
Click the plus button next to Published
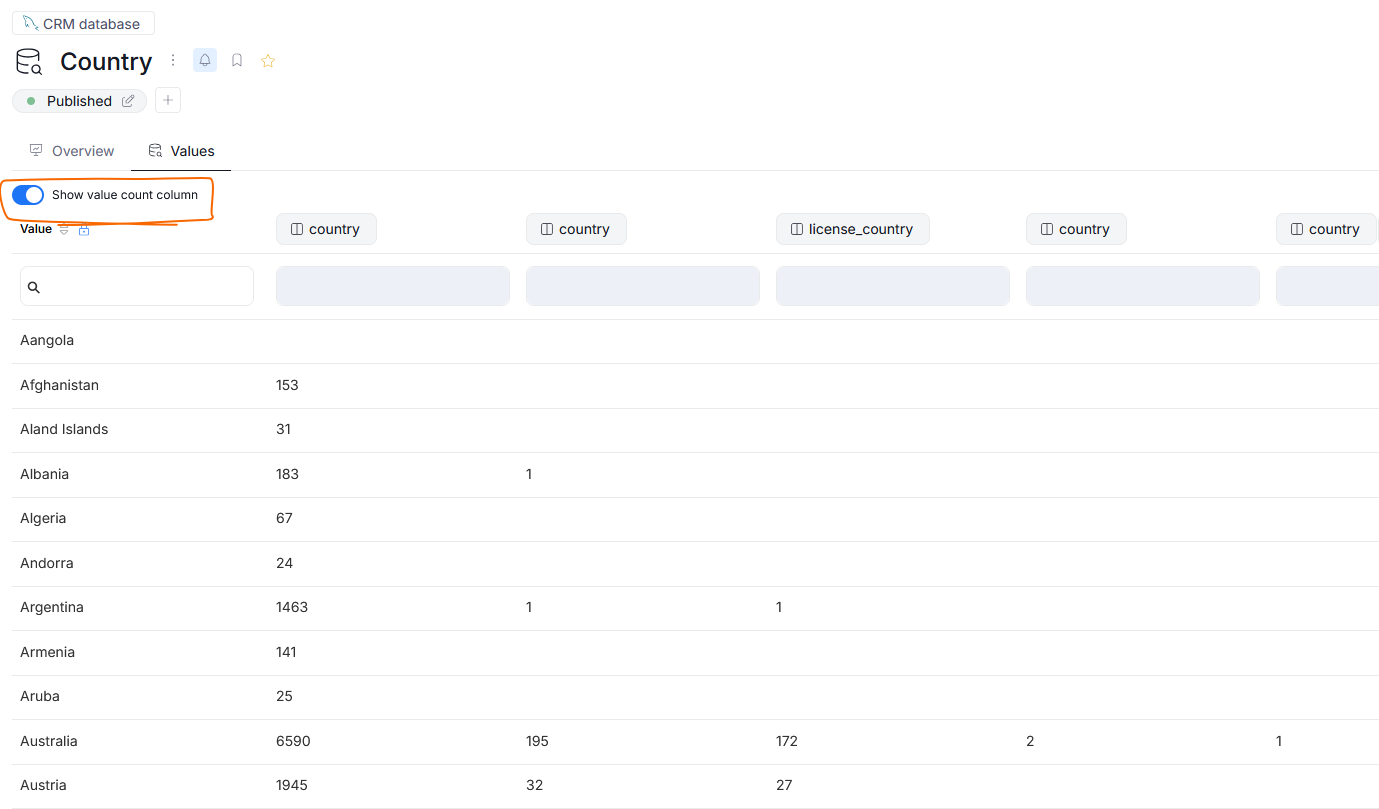(x=168, y=100)
